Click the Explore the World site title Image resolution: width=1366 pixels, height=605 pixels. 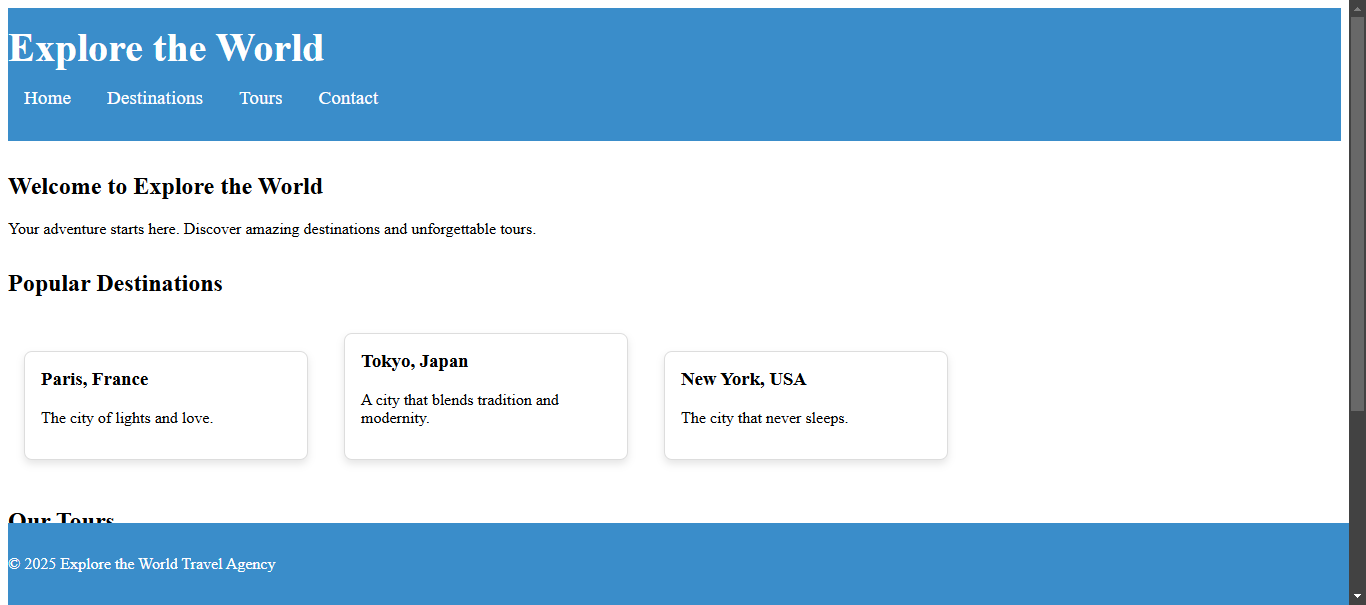tap(166, 47)
